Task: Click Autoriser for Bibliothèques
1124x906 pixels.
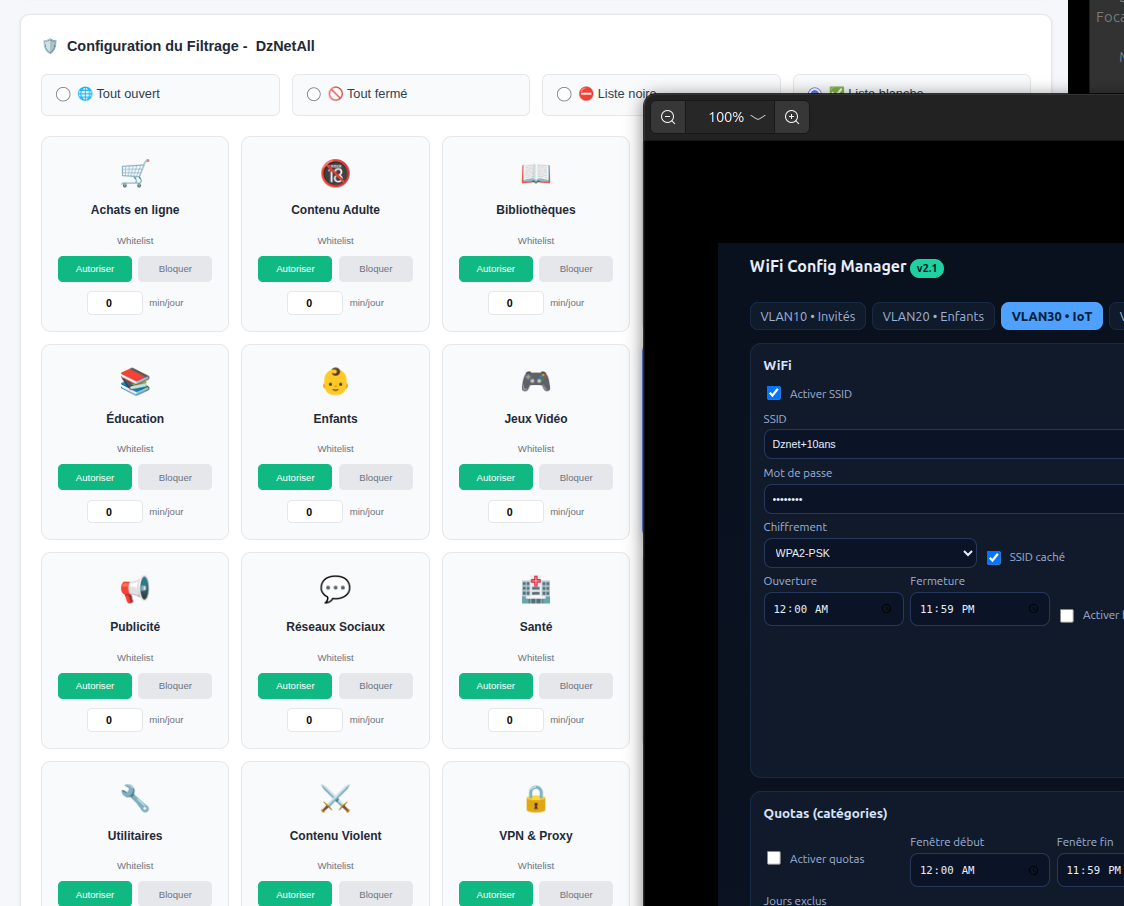Action: [496, 269]
